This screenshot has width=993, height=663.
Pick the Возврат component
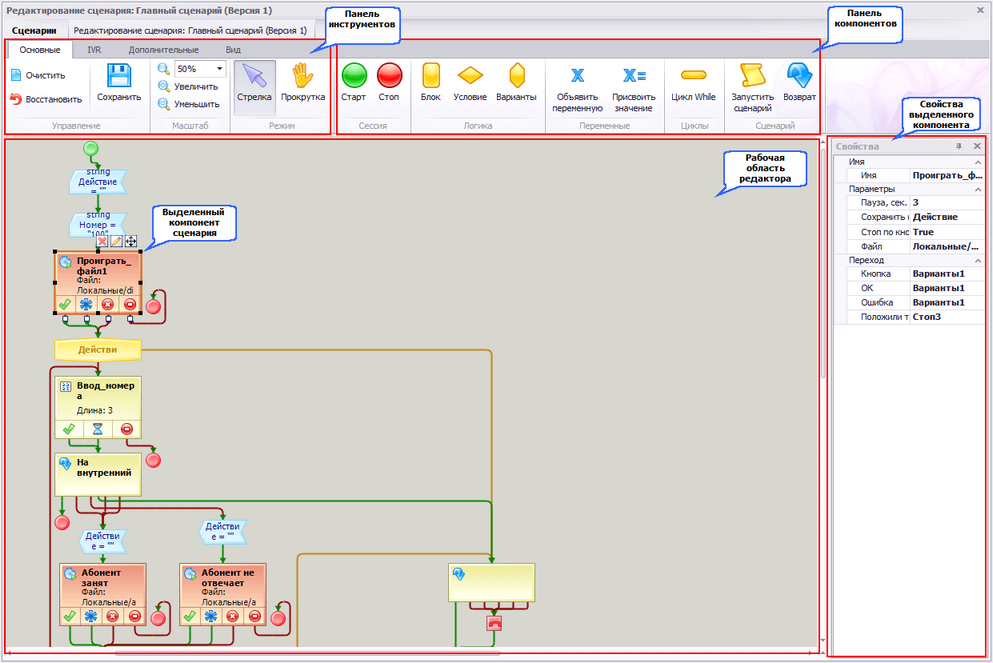pyautogui.click(x=799, y=82)
